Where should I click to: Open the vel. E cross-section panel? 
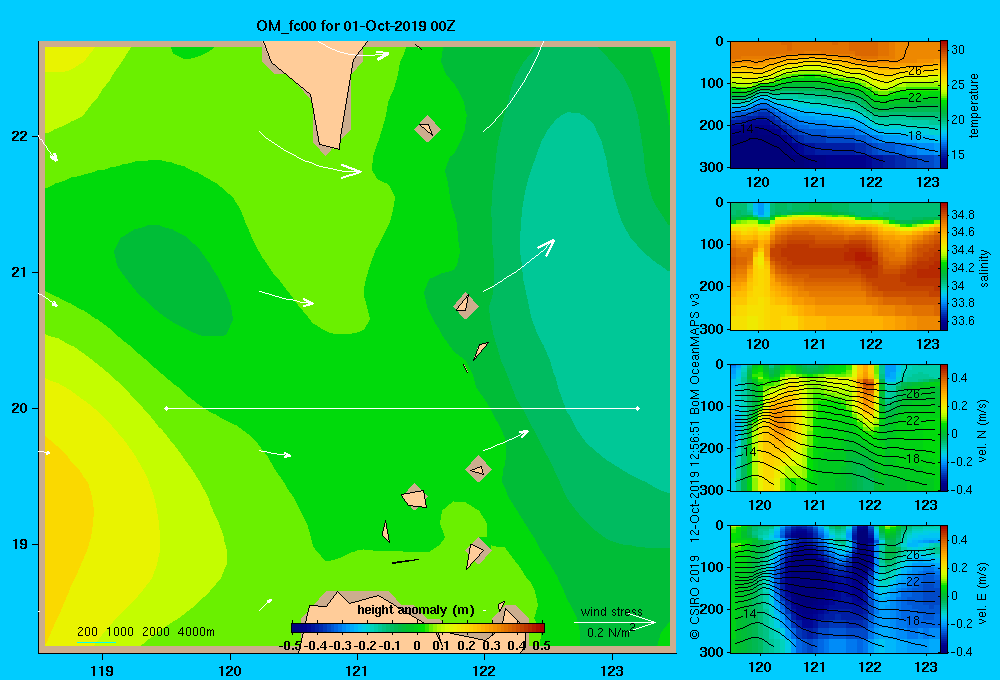pyautogui.click(x=834, y=589)
